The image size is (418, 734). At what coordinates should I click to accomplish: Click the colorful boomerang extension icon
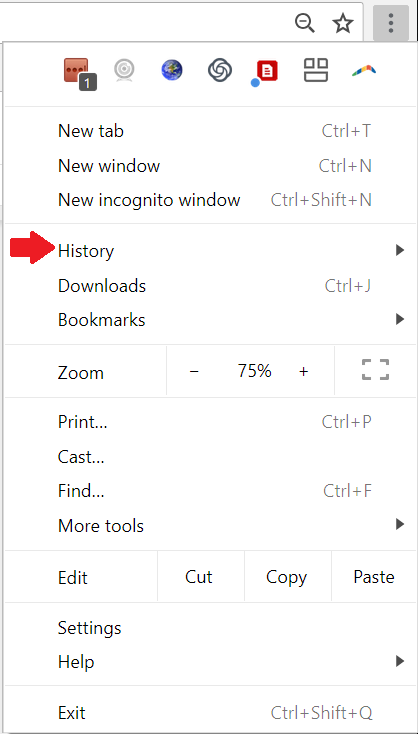pos(364,71)
